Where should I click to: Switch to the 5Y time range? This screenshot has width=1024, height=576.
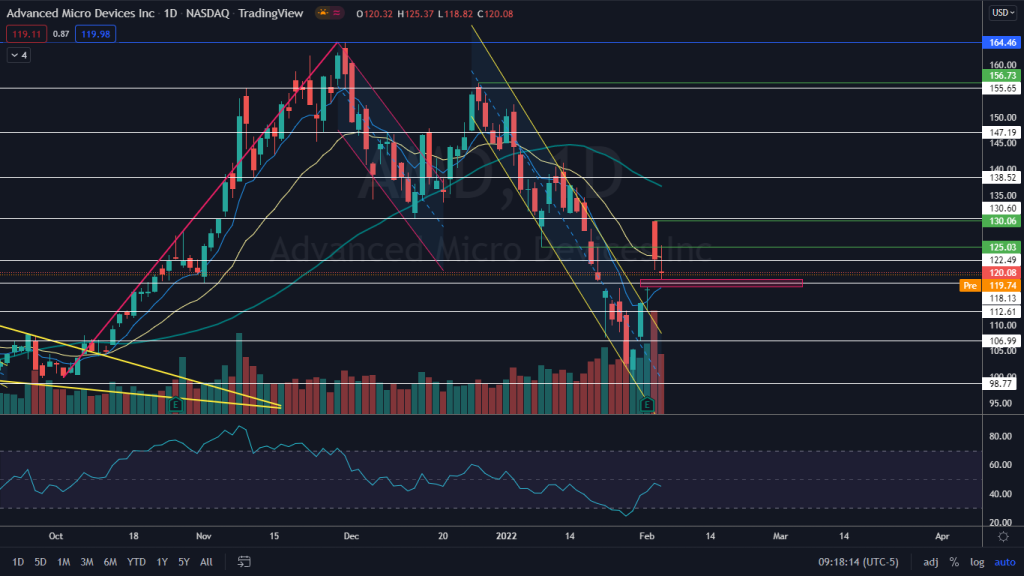tap(183, 562)
